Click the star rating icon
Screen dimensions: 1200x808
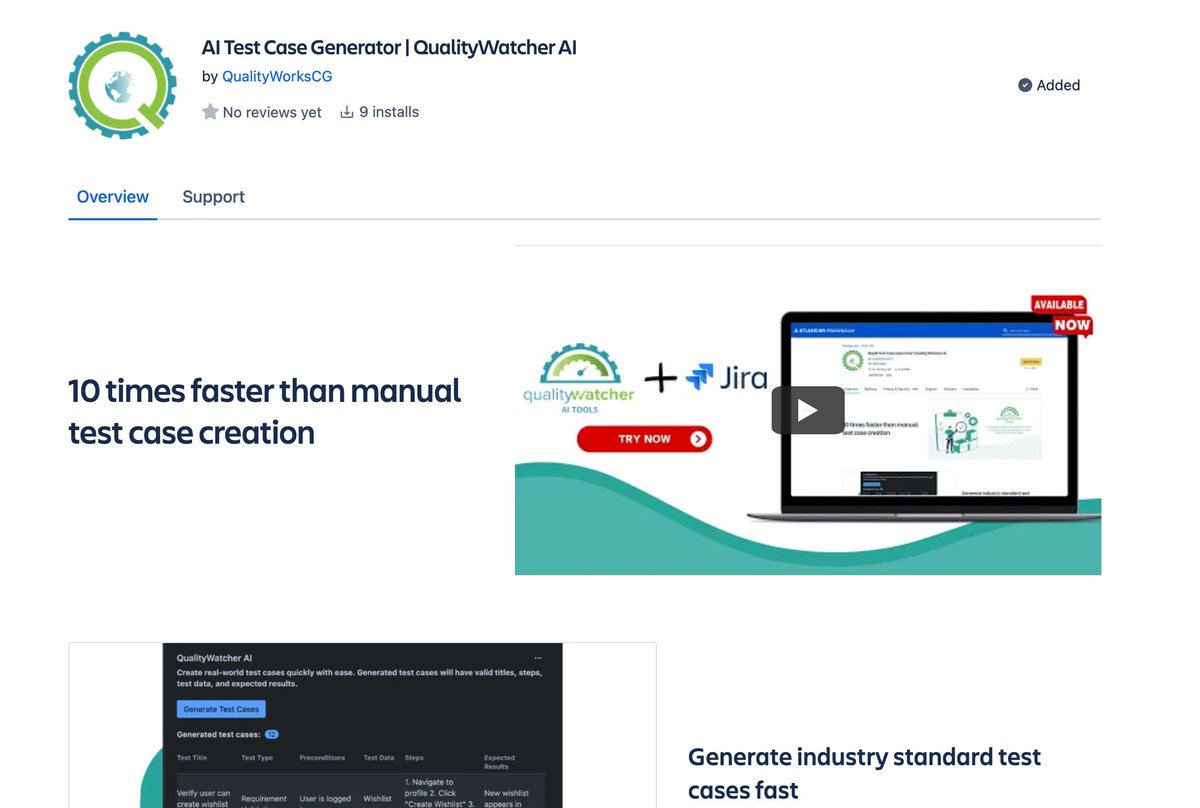pos(210,111)
